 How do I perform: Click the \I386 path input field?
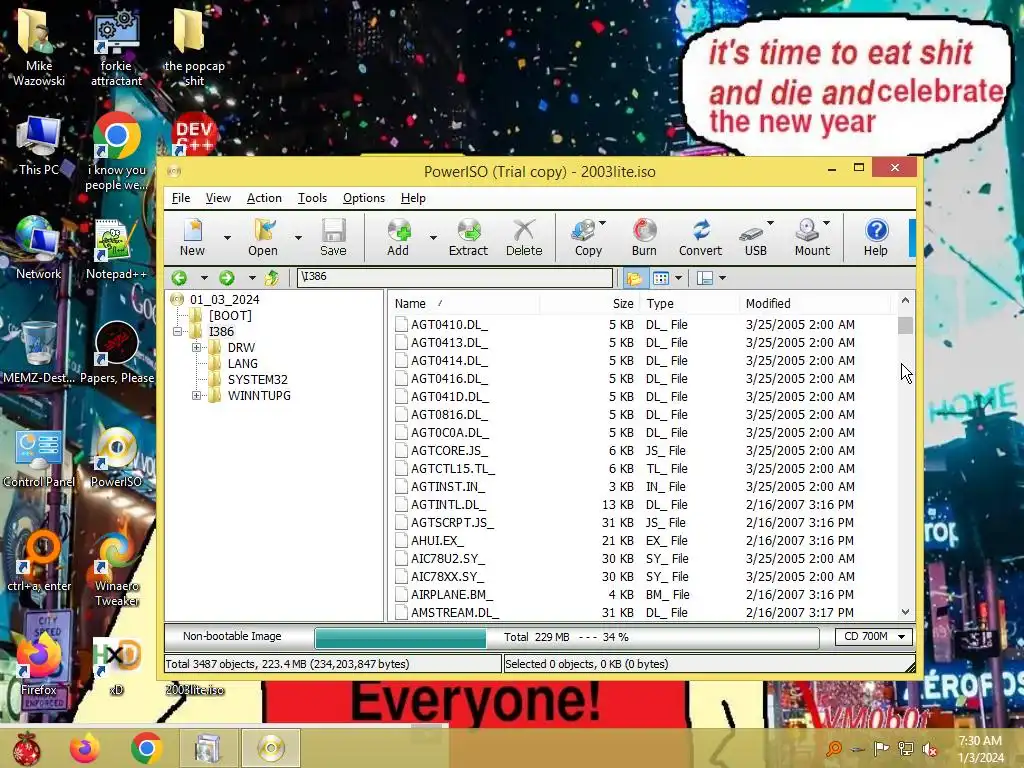click(455, 277)
